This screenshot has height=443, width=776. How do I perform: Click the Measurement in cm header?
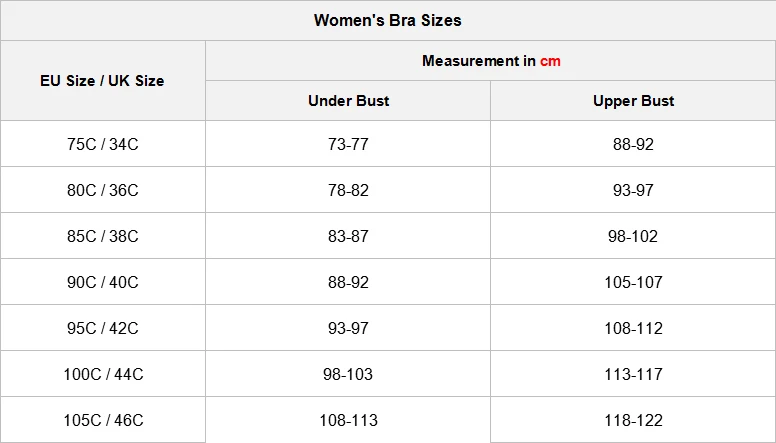pyautogui.click(x=491, y=61)
